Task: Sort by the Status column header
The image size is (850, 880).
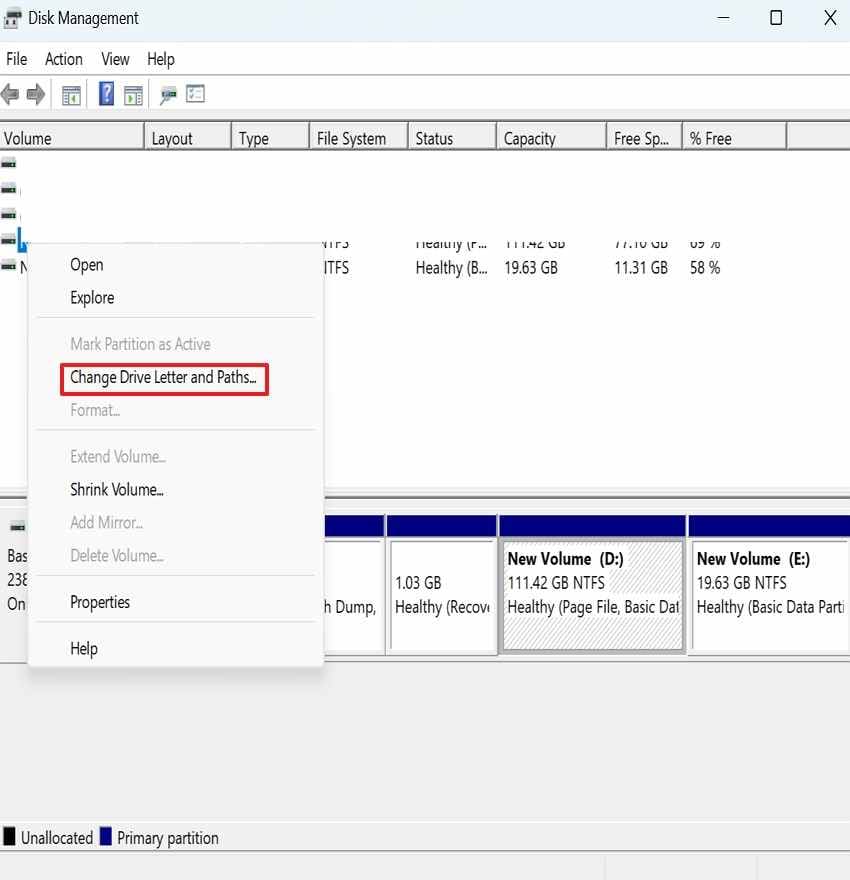Action: (452, 138)
